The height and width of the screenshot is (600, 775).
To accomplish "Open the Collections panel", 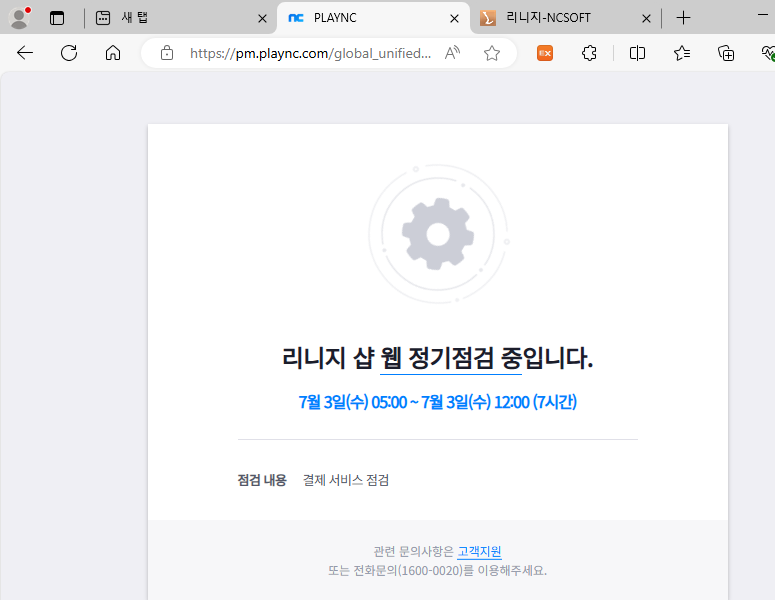I will (726, 53).
